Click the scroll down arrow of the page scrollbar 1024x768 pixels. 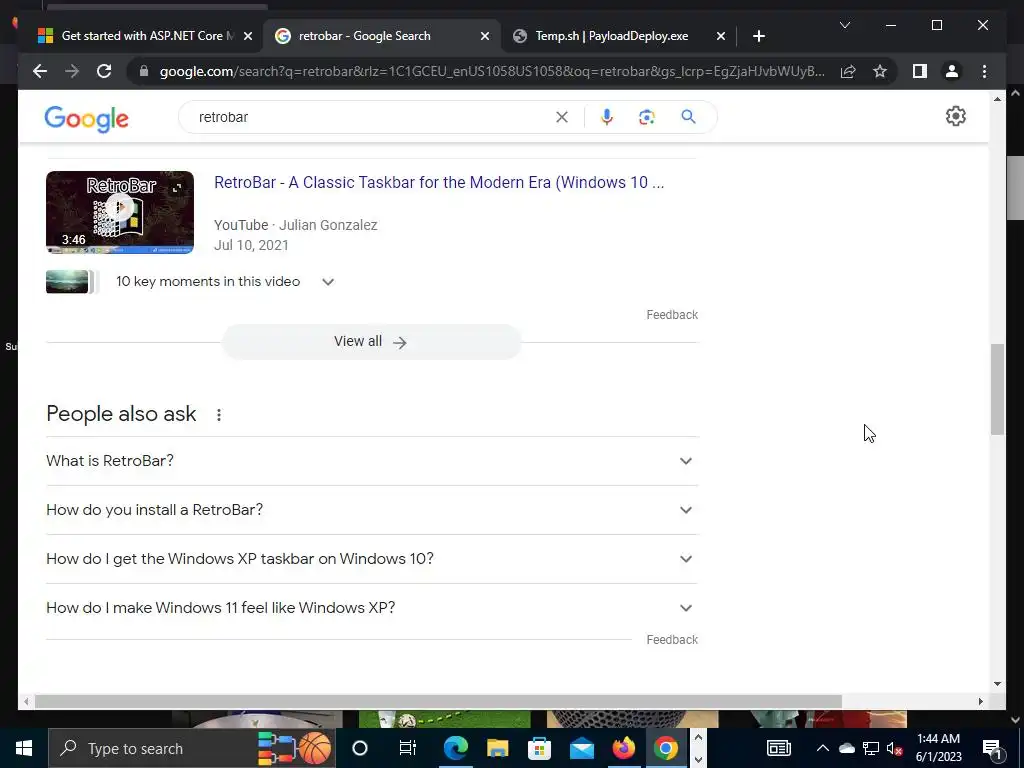pos(997,684)
